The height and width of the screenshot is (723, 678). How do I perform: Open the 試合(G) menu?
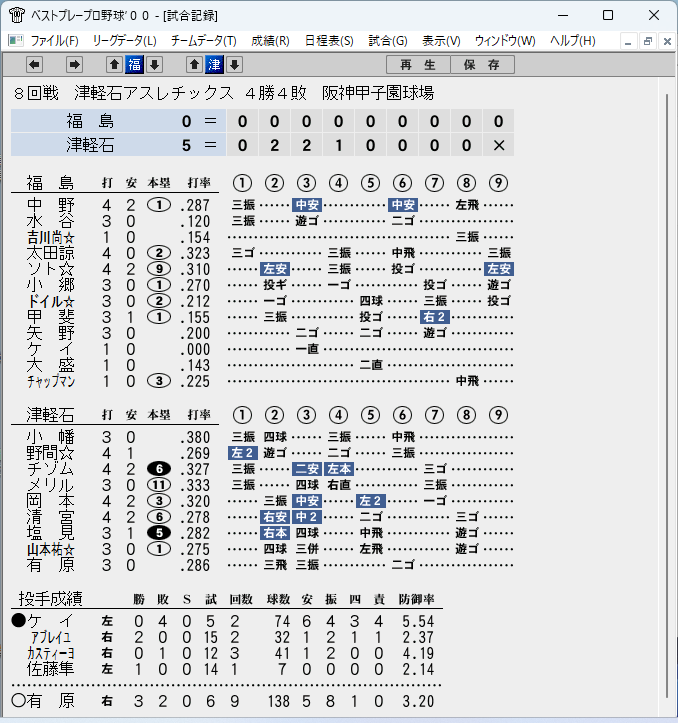388,41
